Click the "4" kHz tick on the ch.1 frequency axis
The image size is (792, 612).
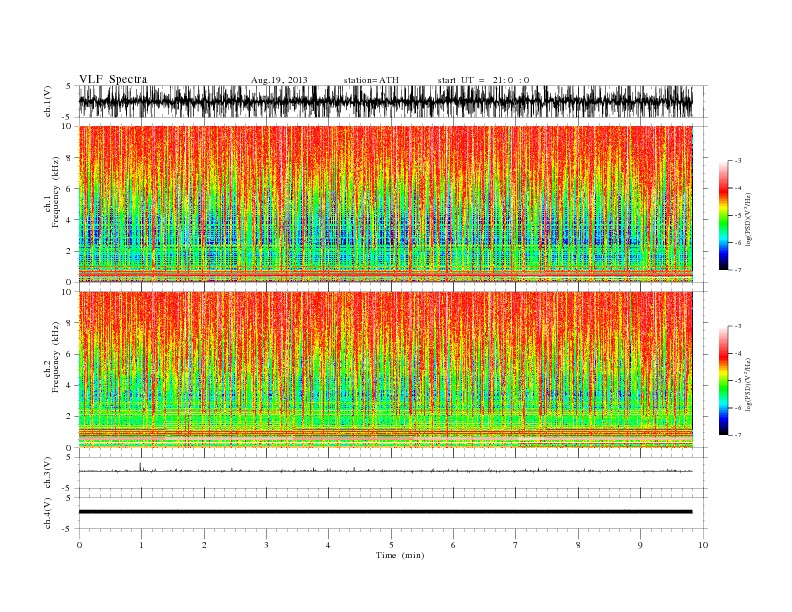click(x=69, y=220)
